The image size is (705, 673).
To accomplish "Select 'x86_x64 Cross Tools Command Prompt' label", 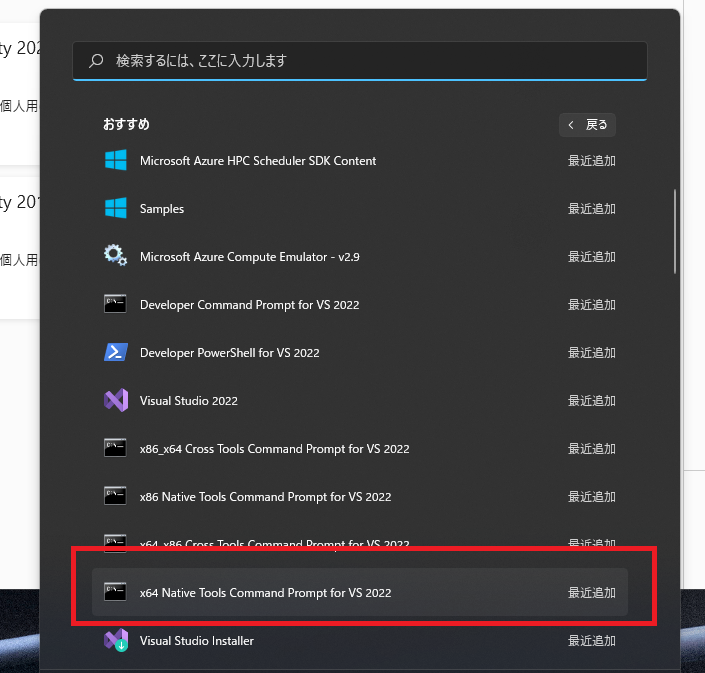I will (x=275, y=449).
